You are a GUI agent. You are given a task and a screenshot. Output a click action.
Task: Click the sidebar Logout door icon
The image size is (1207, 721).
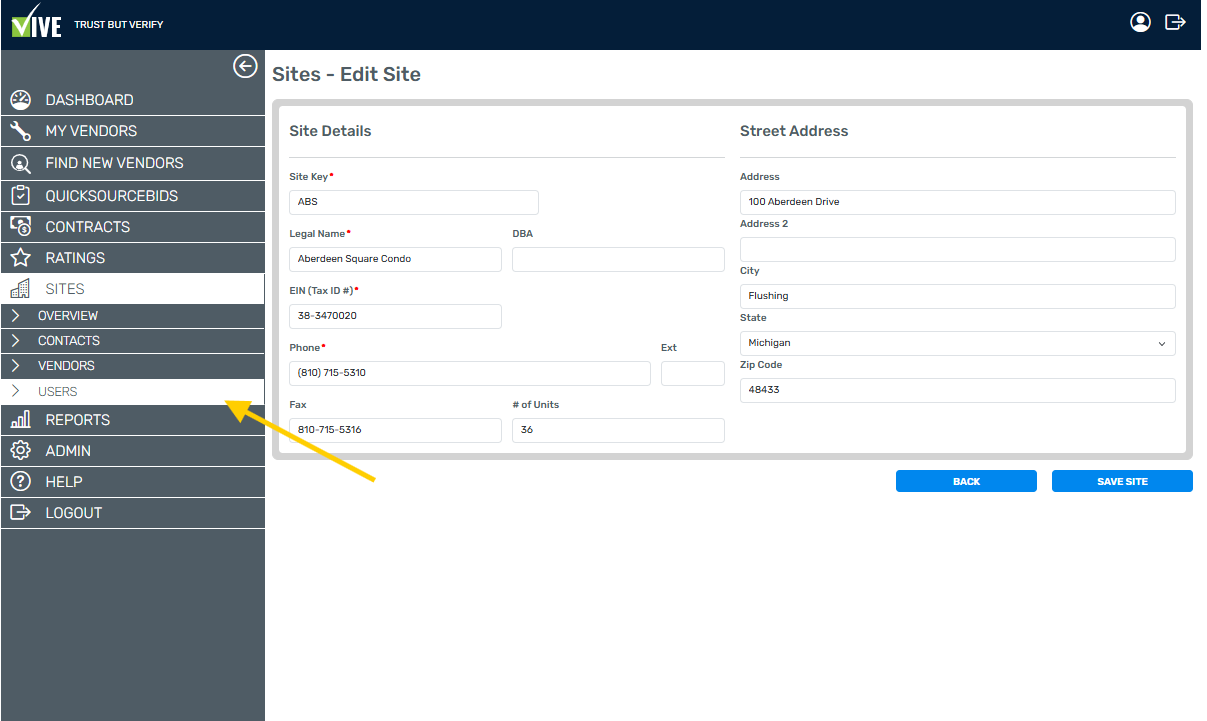(21, 513)
